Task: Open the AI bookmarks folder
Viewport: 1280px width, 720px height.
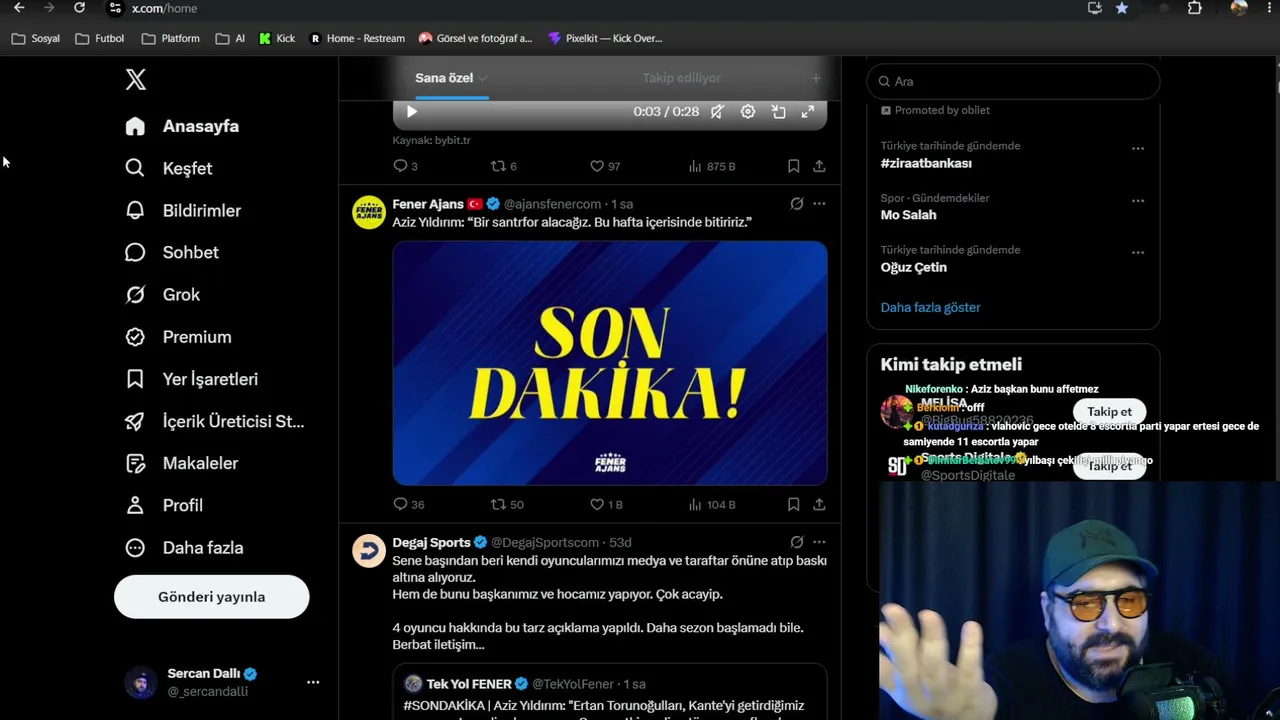Action: click(x=229, y=39)
